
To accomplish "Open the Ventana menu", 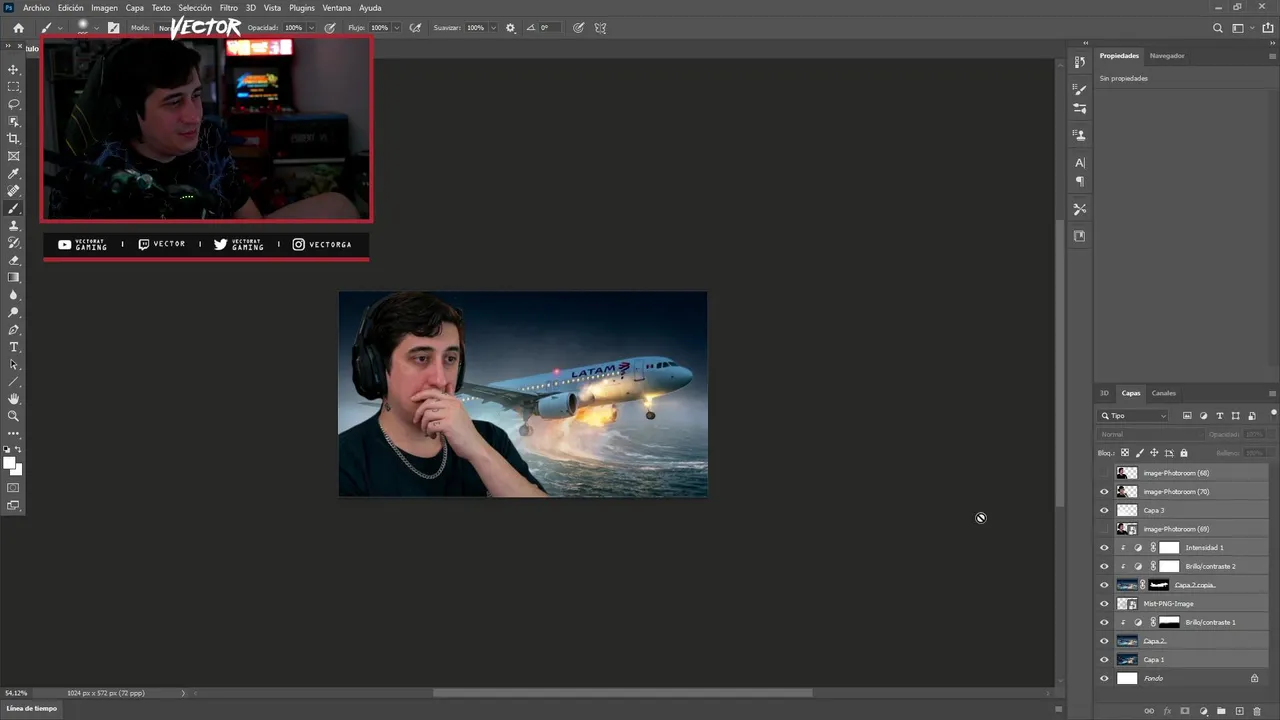I will pos(337,7).
